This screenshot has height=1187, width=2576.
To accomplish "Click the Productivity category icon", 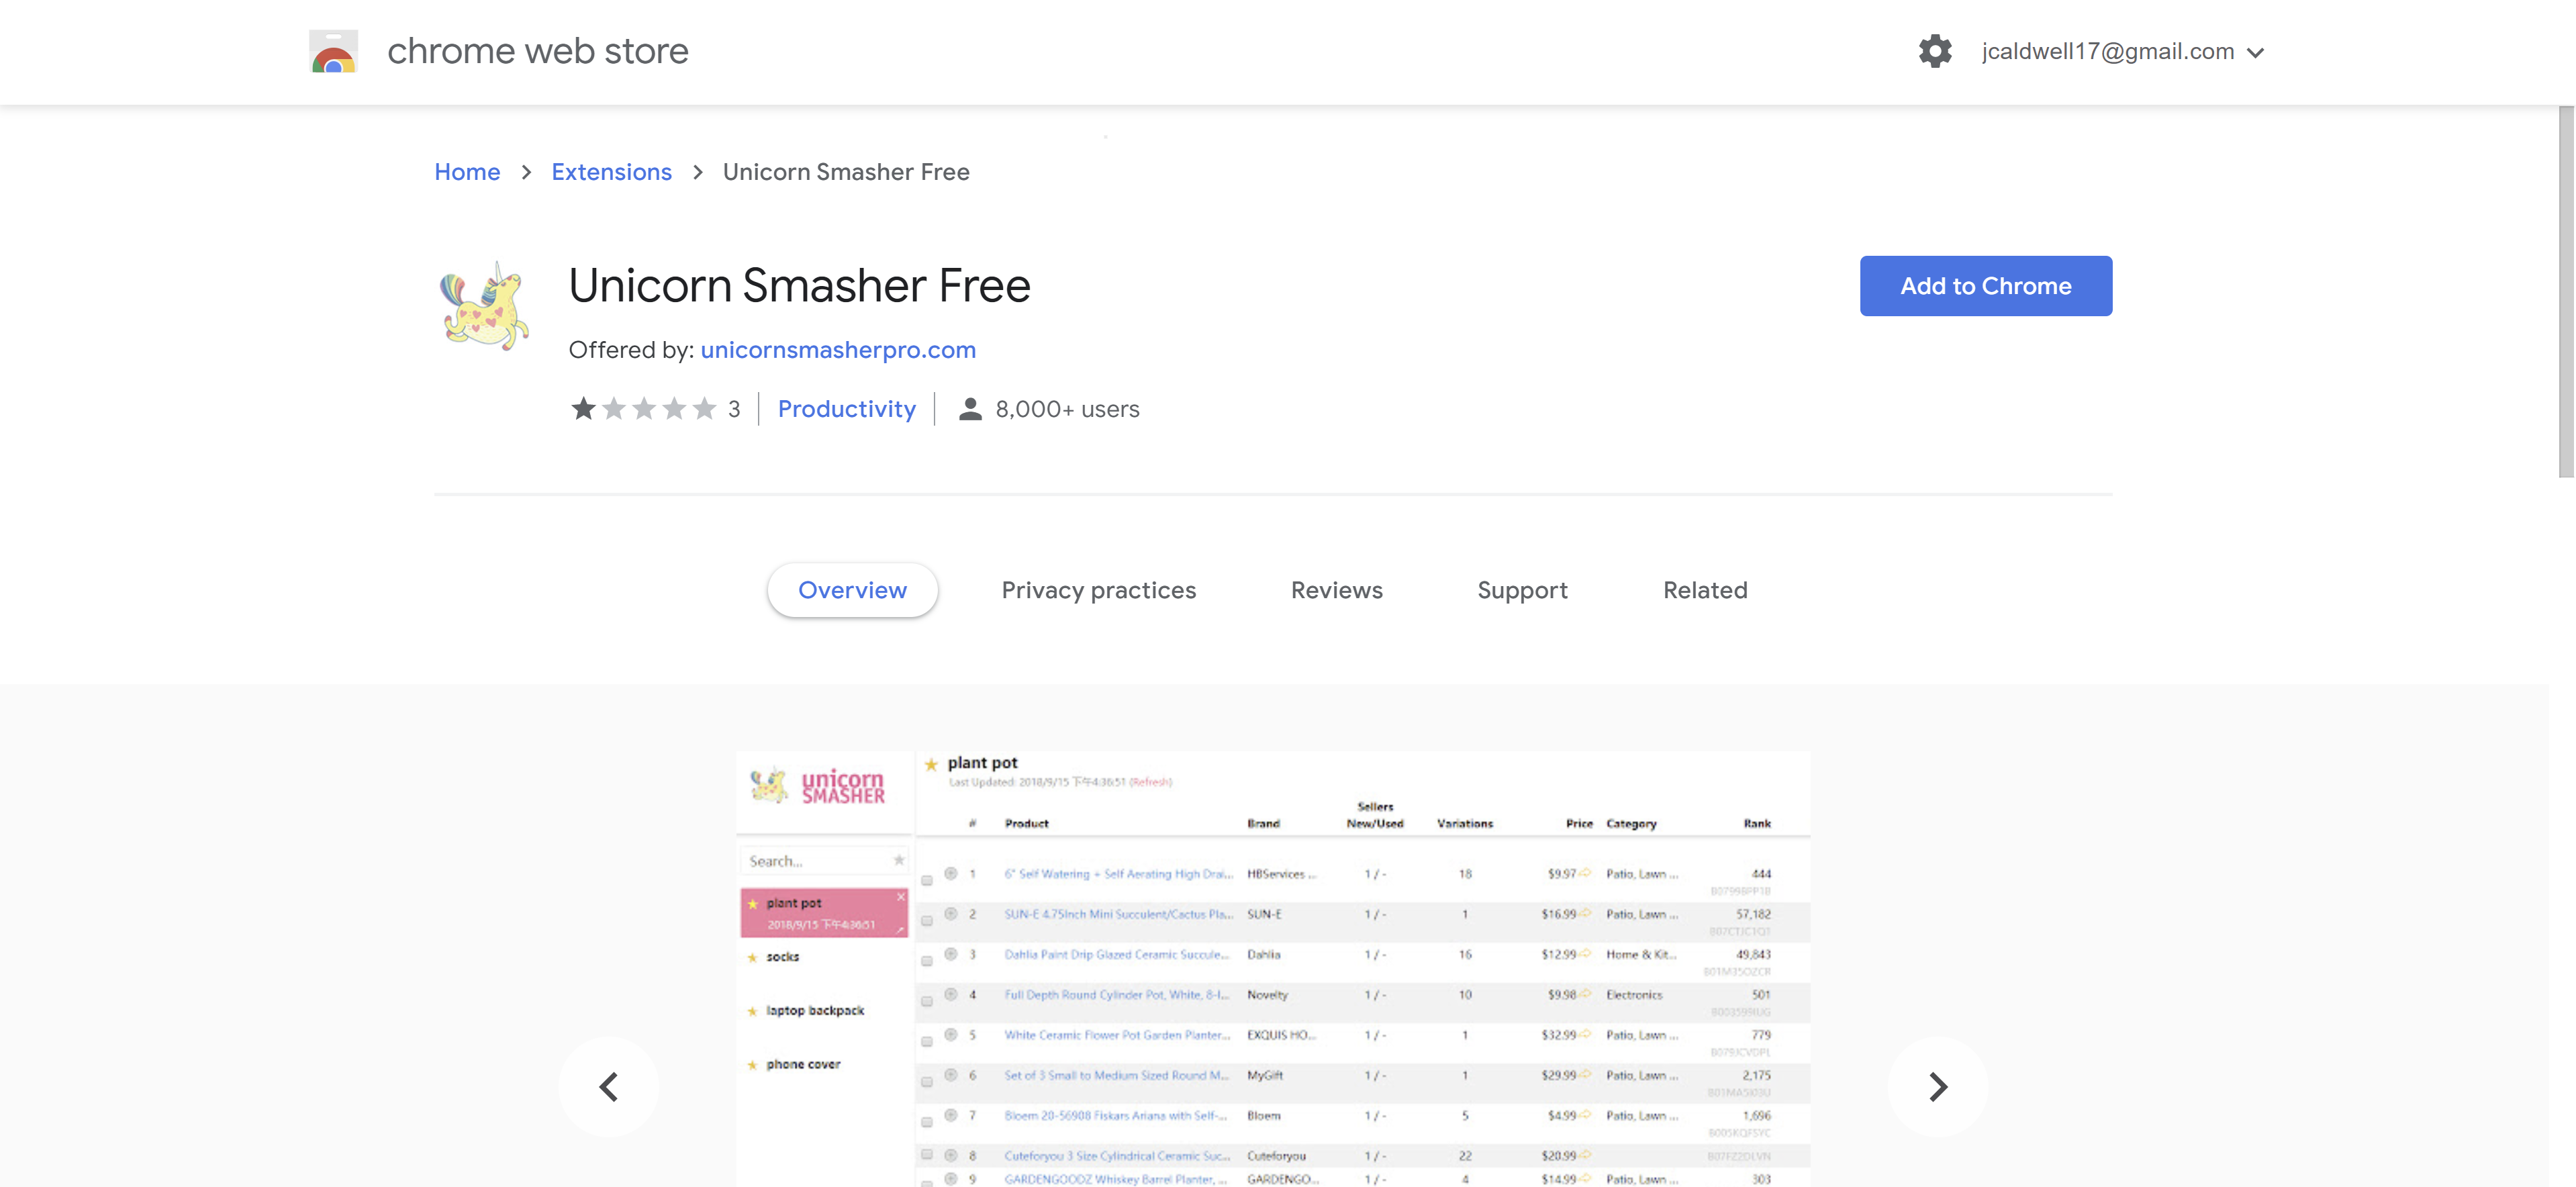I will [846, 406].
